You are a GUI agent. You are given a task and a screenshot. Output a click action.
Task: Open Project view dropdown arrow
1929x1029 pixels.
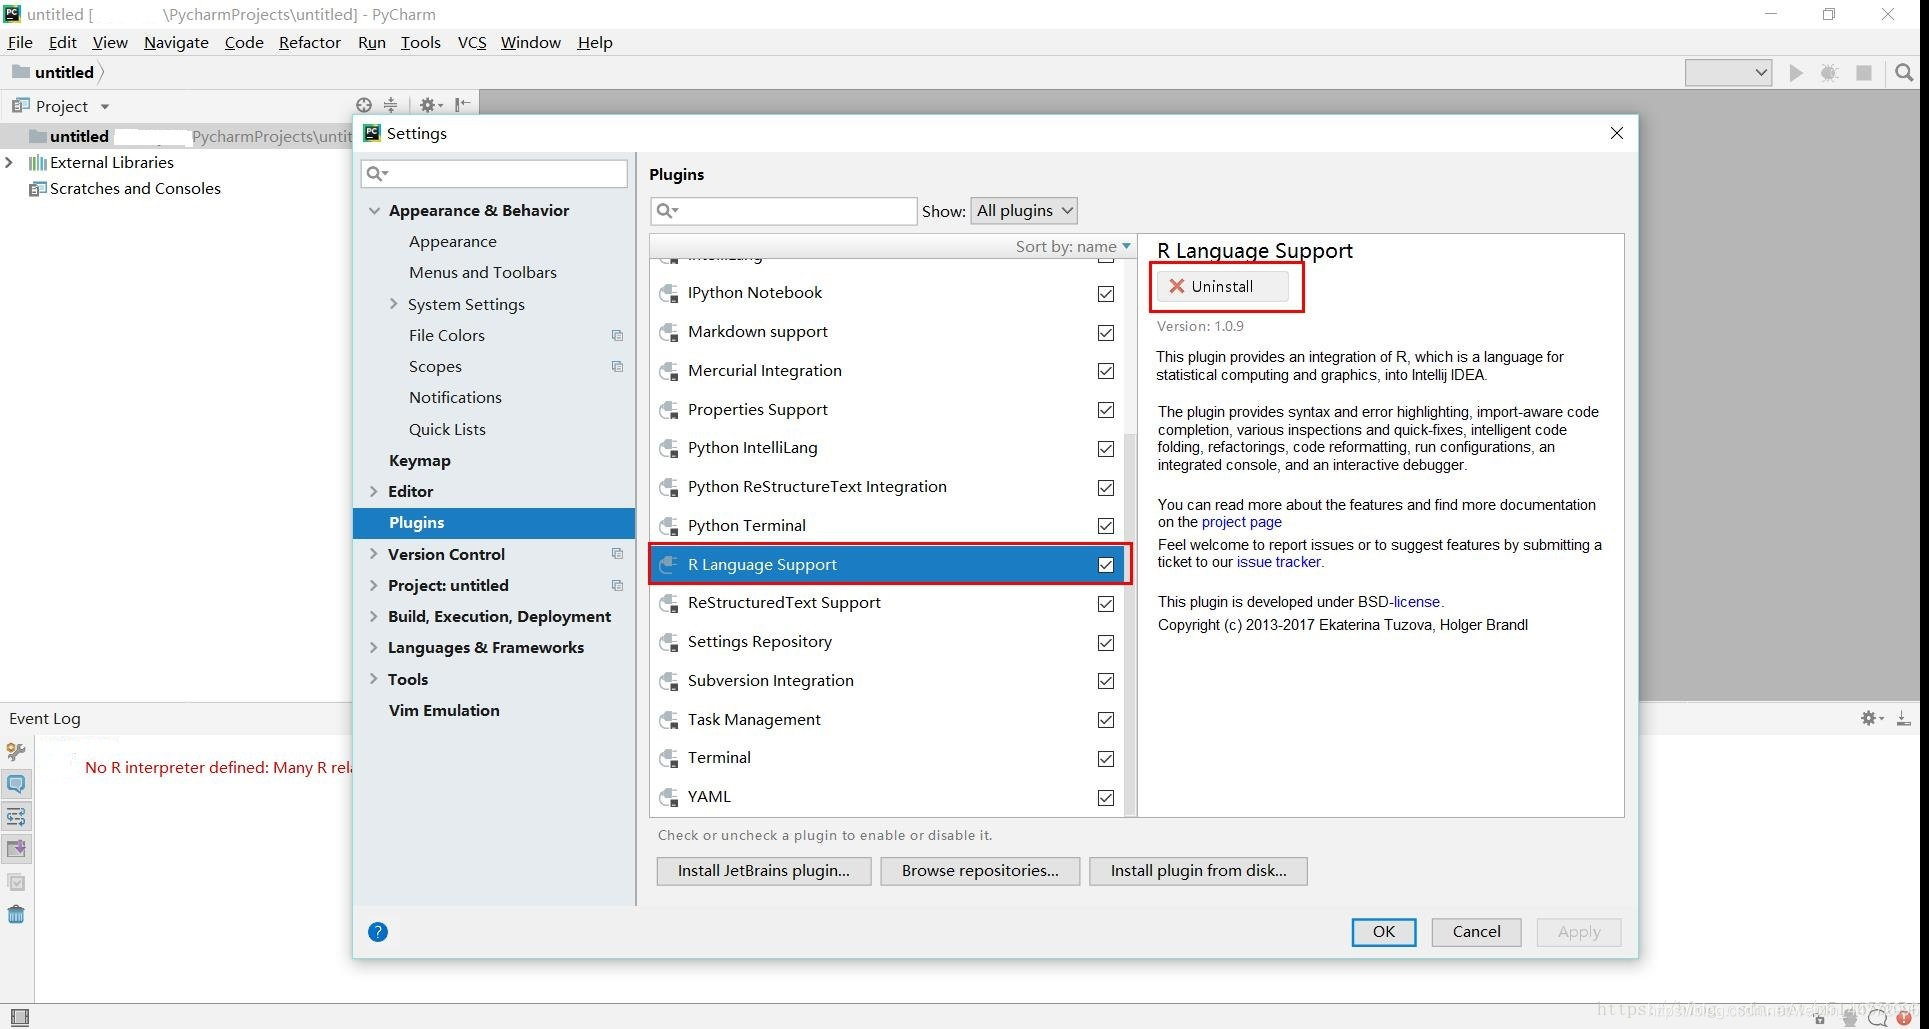click(x=104, y=106)
